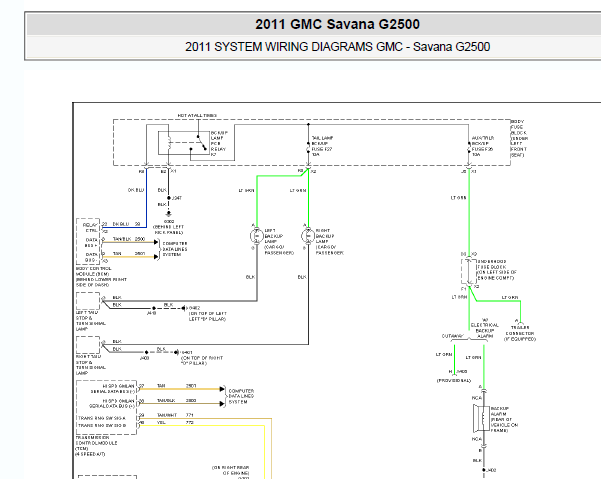Click the right backup lamp bulb symbol
Image resolution: width=601 pixels, height=479 pixels.
click(x=308, y=236)
